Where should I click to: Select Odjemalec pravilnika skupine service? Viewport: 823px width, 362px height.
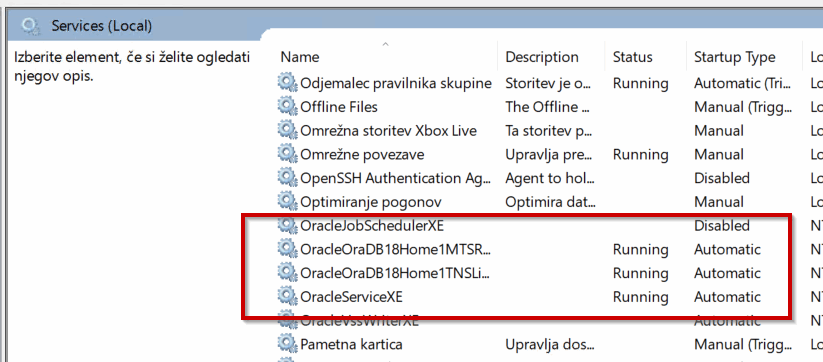[x=396, y=83]
